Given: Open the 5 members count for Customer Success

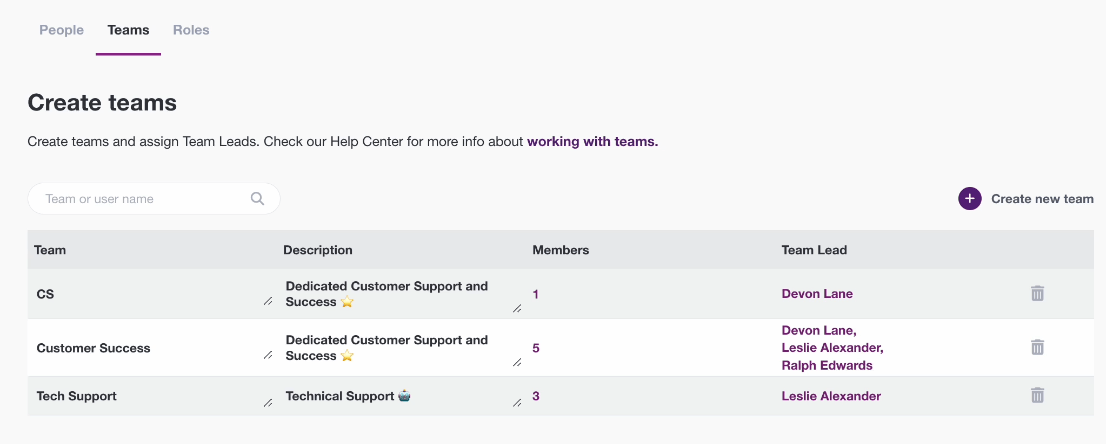Looking at the screenshot, I should point(536,348).
